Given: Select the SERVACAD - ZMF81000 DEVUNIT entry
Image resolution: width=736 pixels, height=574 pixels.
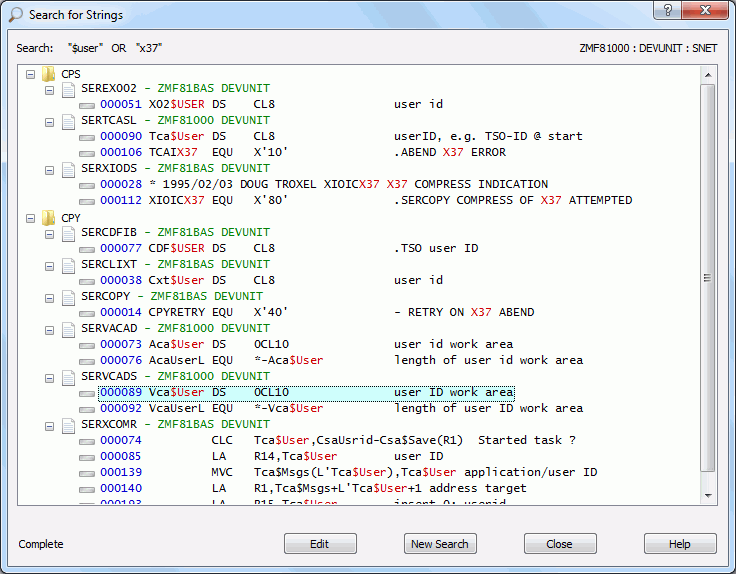Looking at the screenshot, I should pos(176,328).
